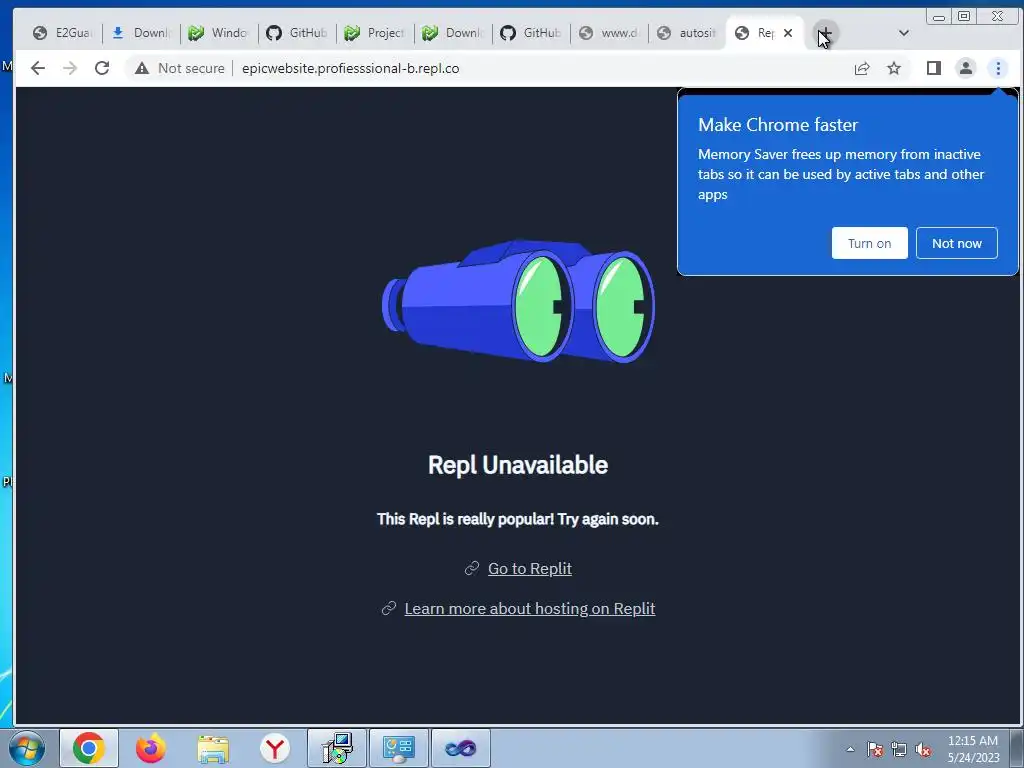The image size is (1024, 768).
Task: Open the Windows Start menu
Action: click(27, 748)
